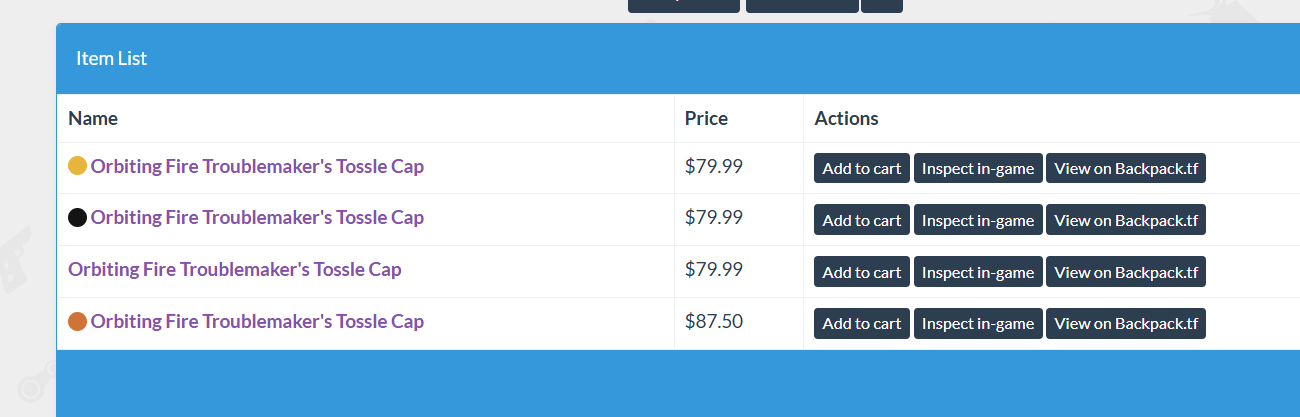This screenshot has height=417, width=1300.
Task: Add the yellow-painted Tossle Cap to cart
Action: click(862, 168)
